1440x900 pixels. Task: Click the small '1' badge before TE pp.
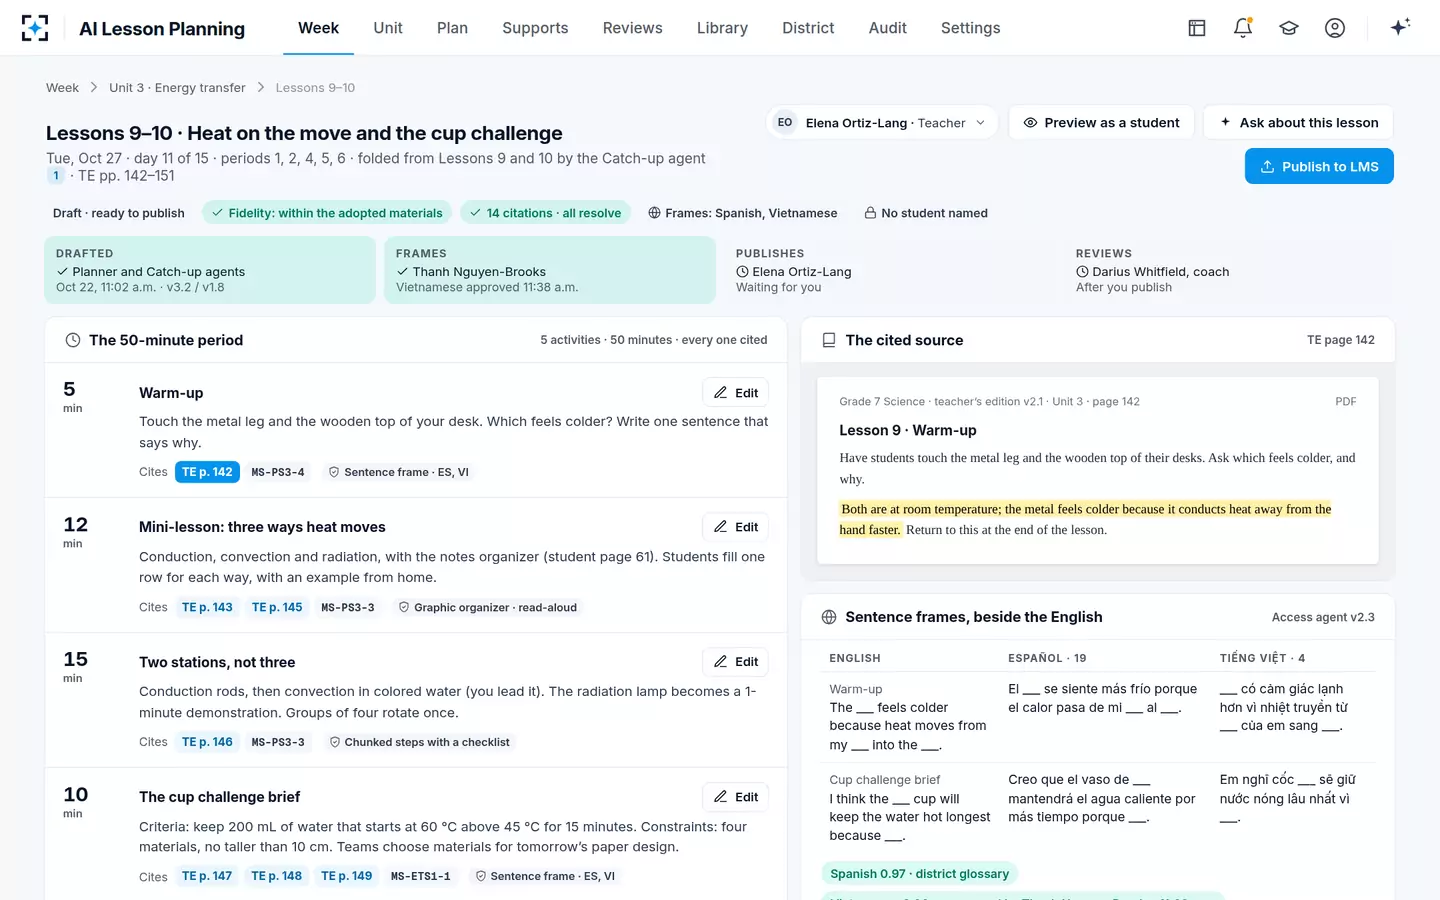point(56,176)
